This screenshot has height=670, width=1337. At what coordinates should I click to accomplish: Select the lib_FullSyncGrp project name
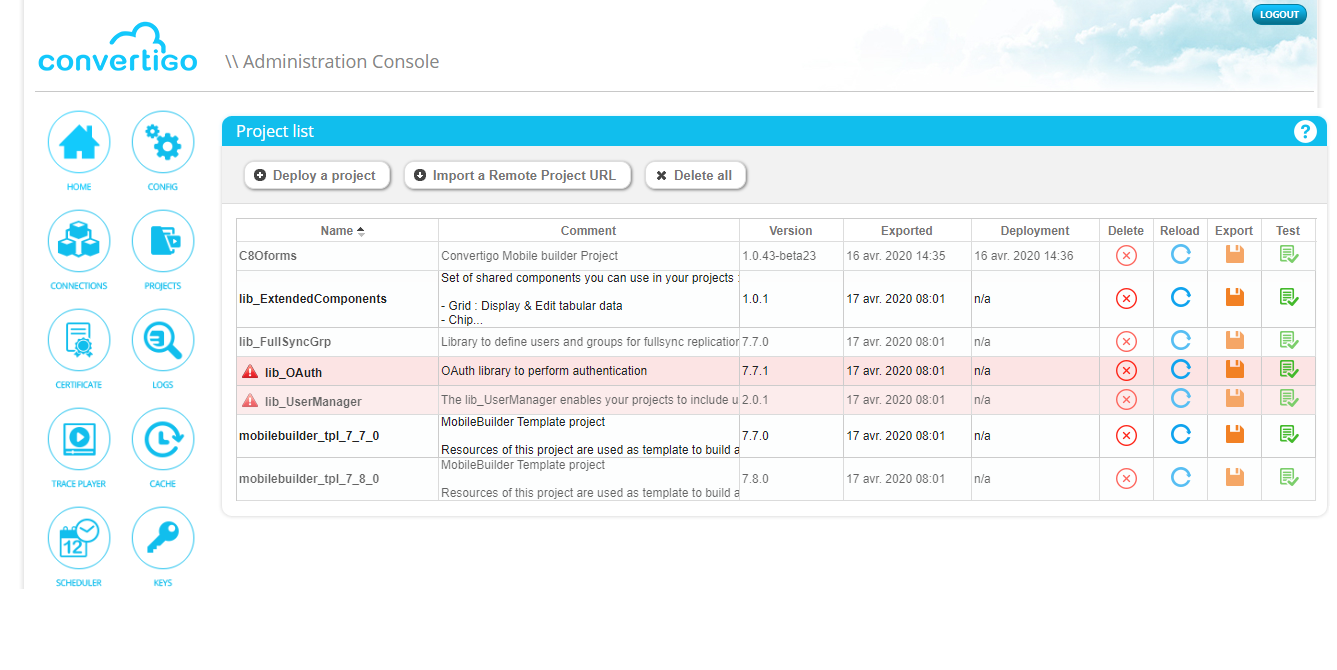pos(285,342)
